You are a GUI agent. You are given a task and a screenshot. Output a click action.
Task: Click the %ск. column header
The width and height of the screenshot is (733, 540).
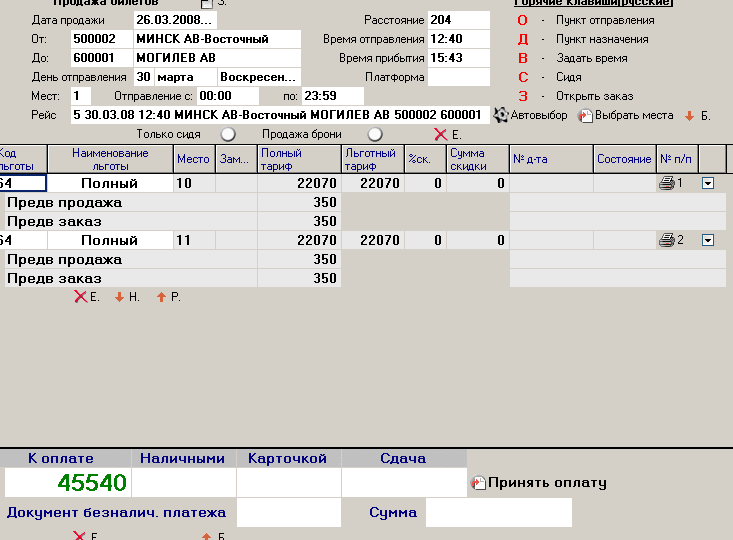(425, 159)
